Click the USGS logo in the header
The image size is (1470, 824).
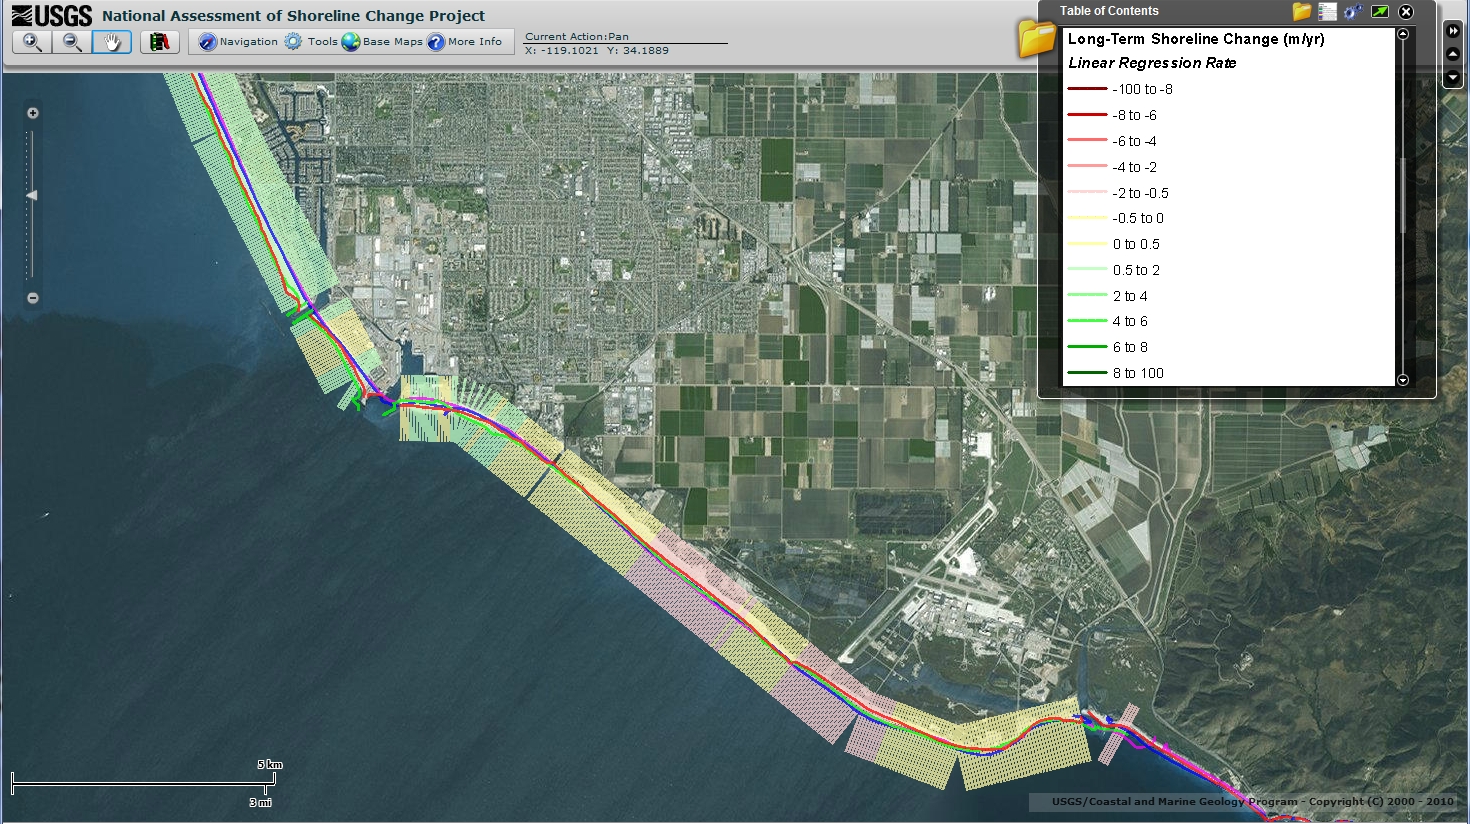coord(48,15)
